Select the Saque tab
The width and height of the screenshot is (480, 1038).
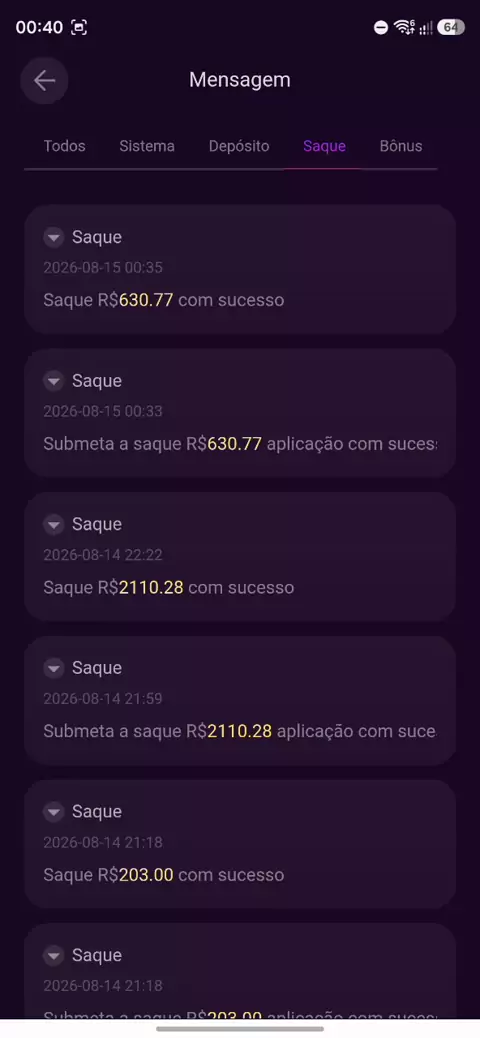[324, 146]
